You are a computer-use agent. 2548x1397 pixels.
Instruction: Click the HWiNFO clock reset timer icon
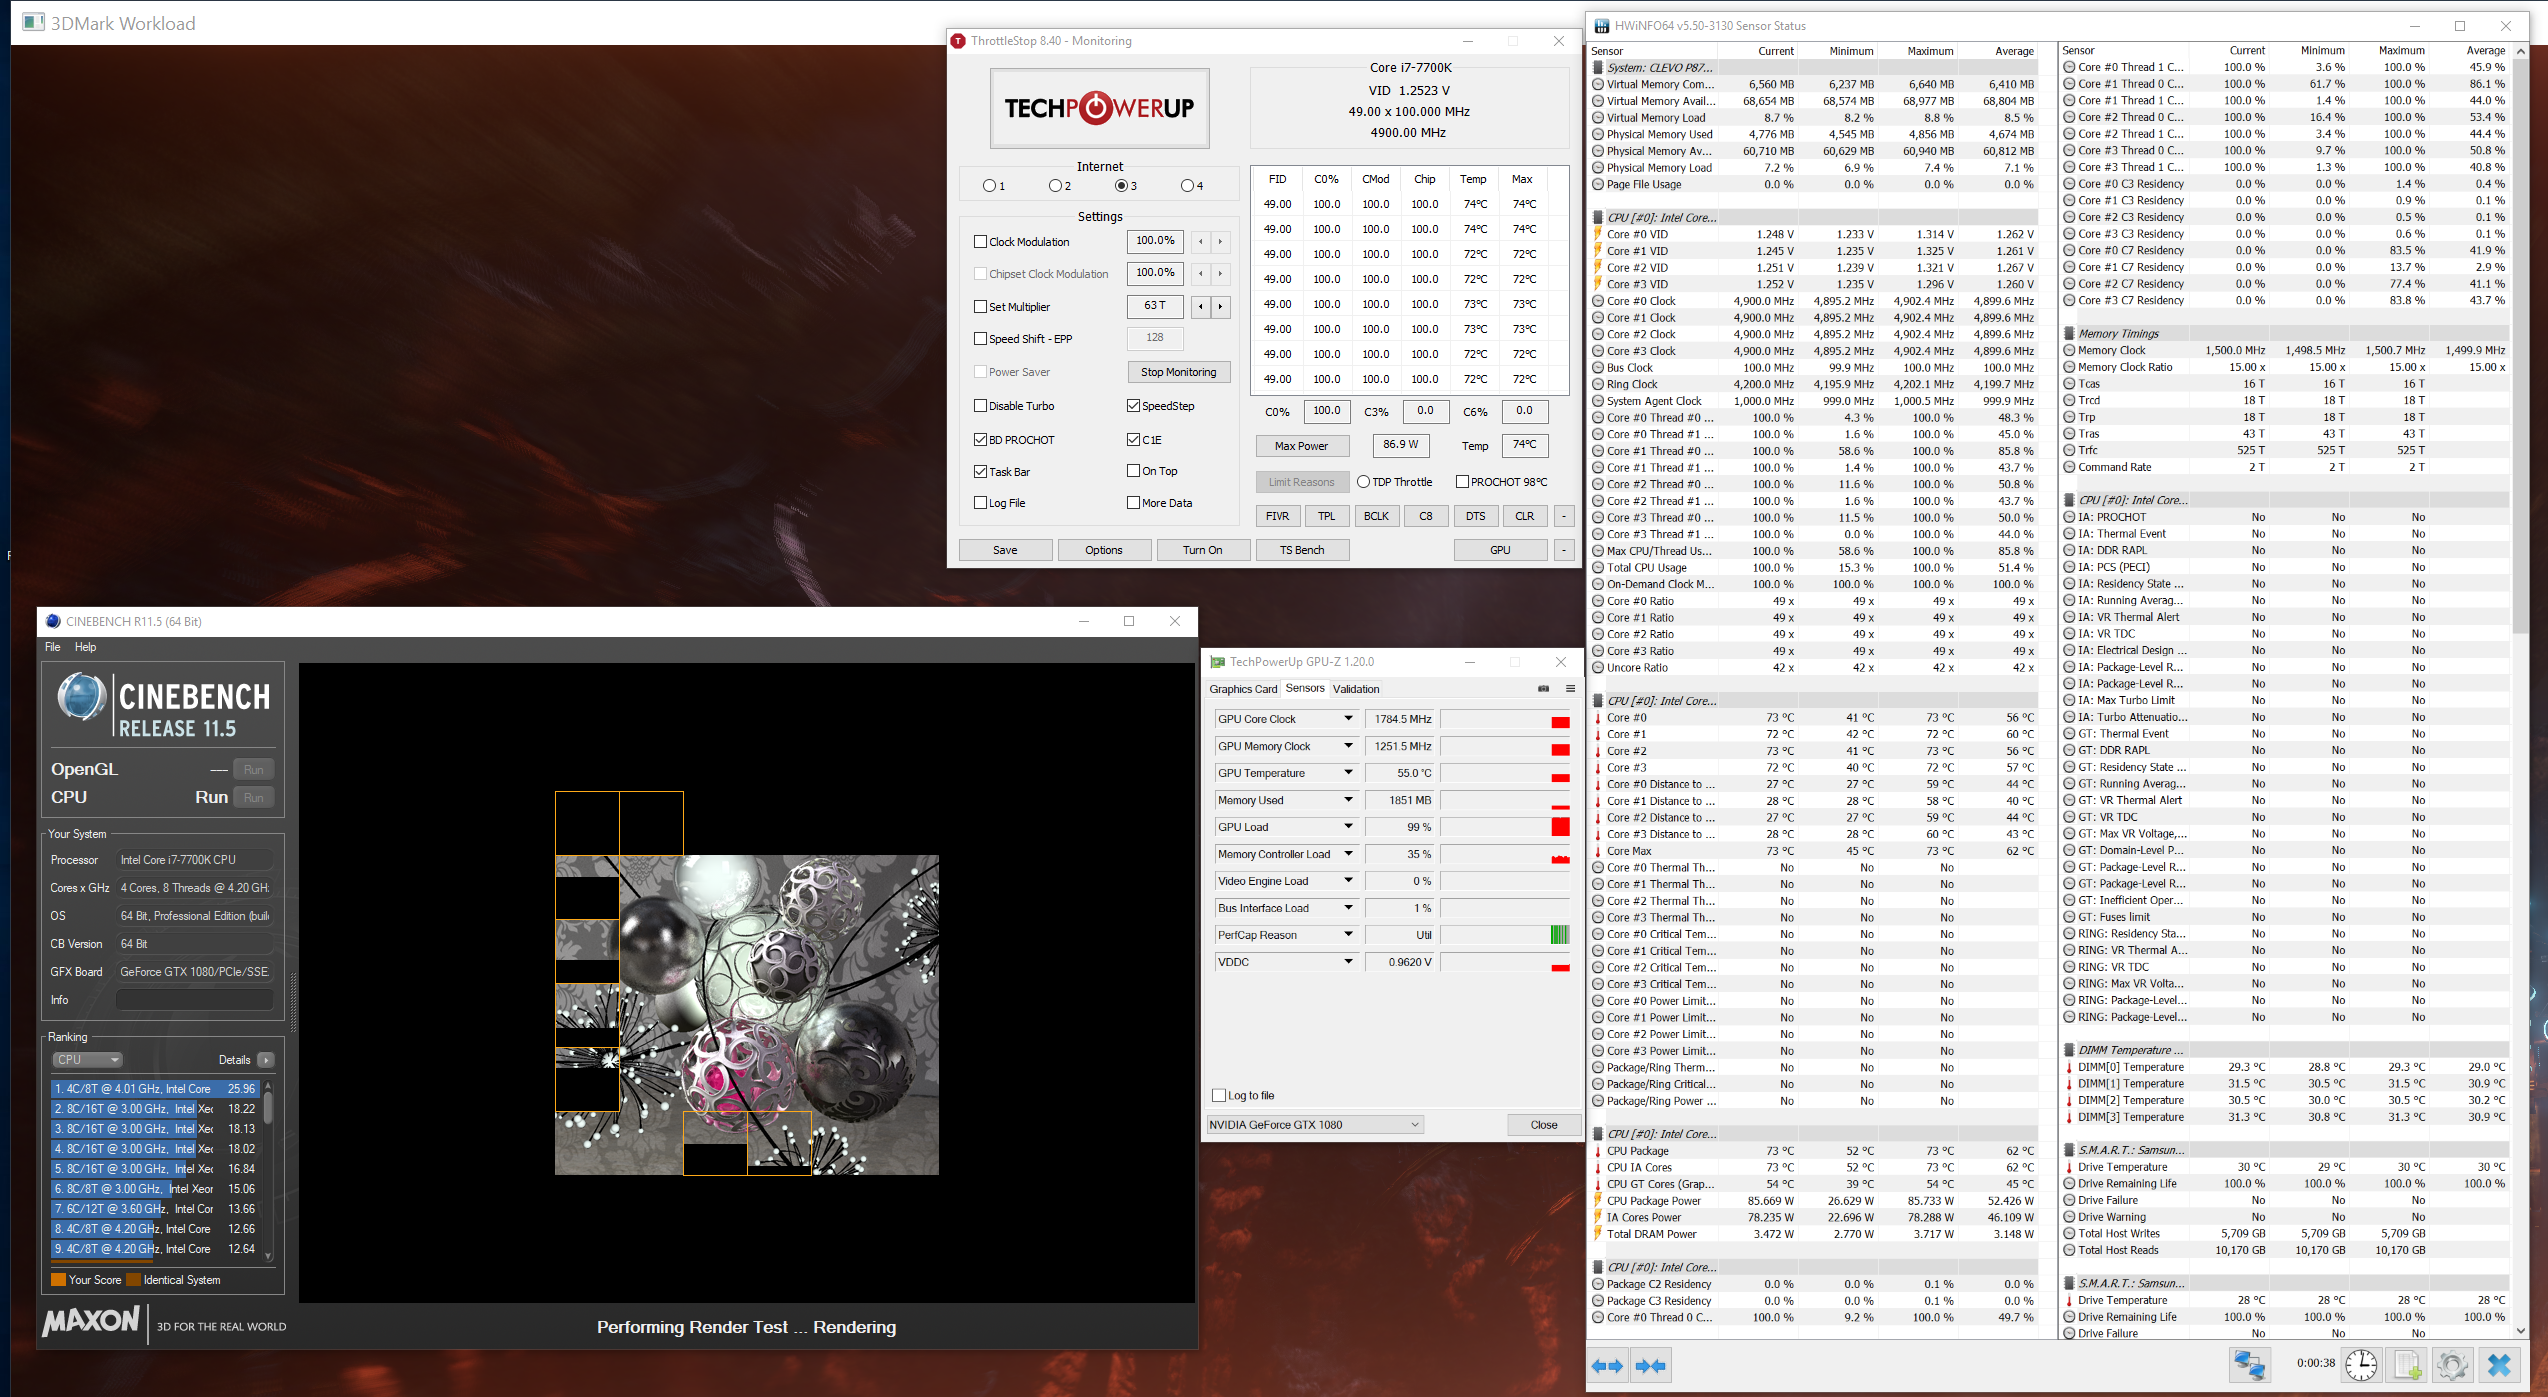pos(2361,1365)
